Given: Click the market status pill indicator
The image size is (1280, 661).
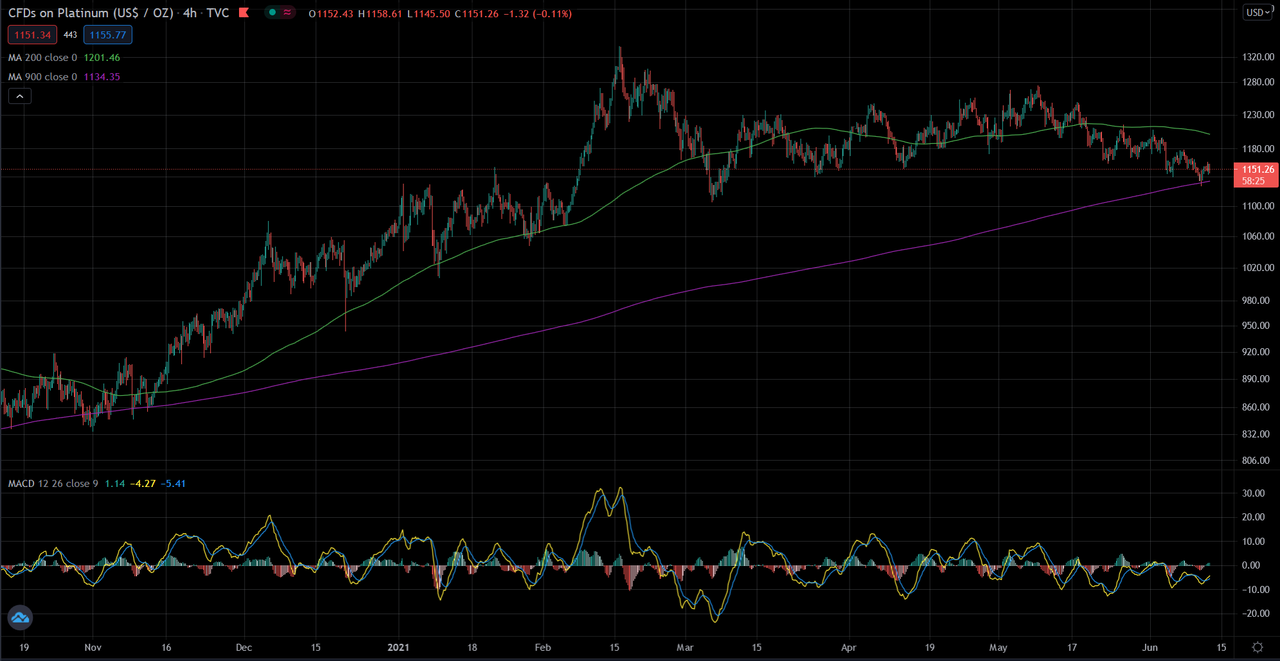Looking at the screenshot, I should click(x=281, y=12).
